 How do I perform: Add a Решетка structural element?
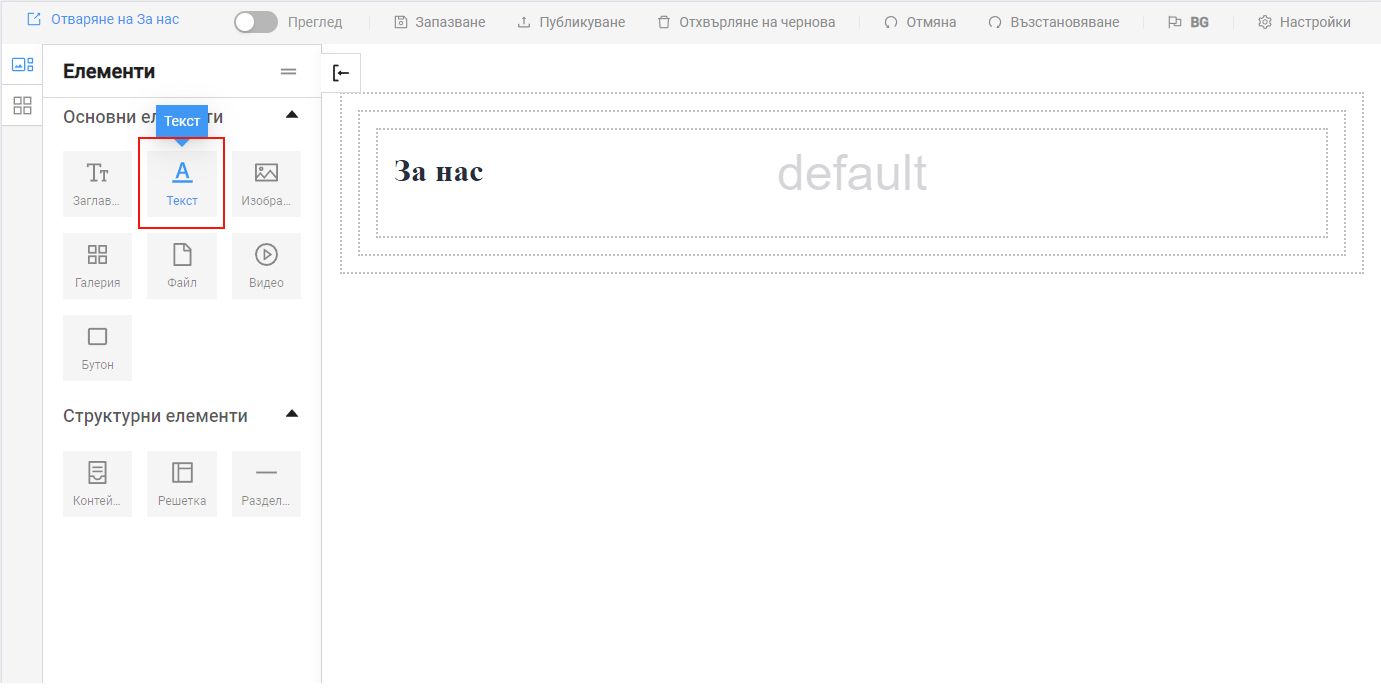coord(182,483)
